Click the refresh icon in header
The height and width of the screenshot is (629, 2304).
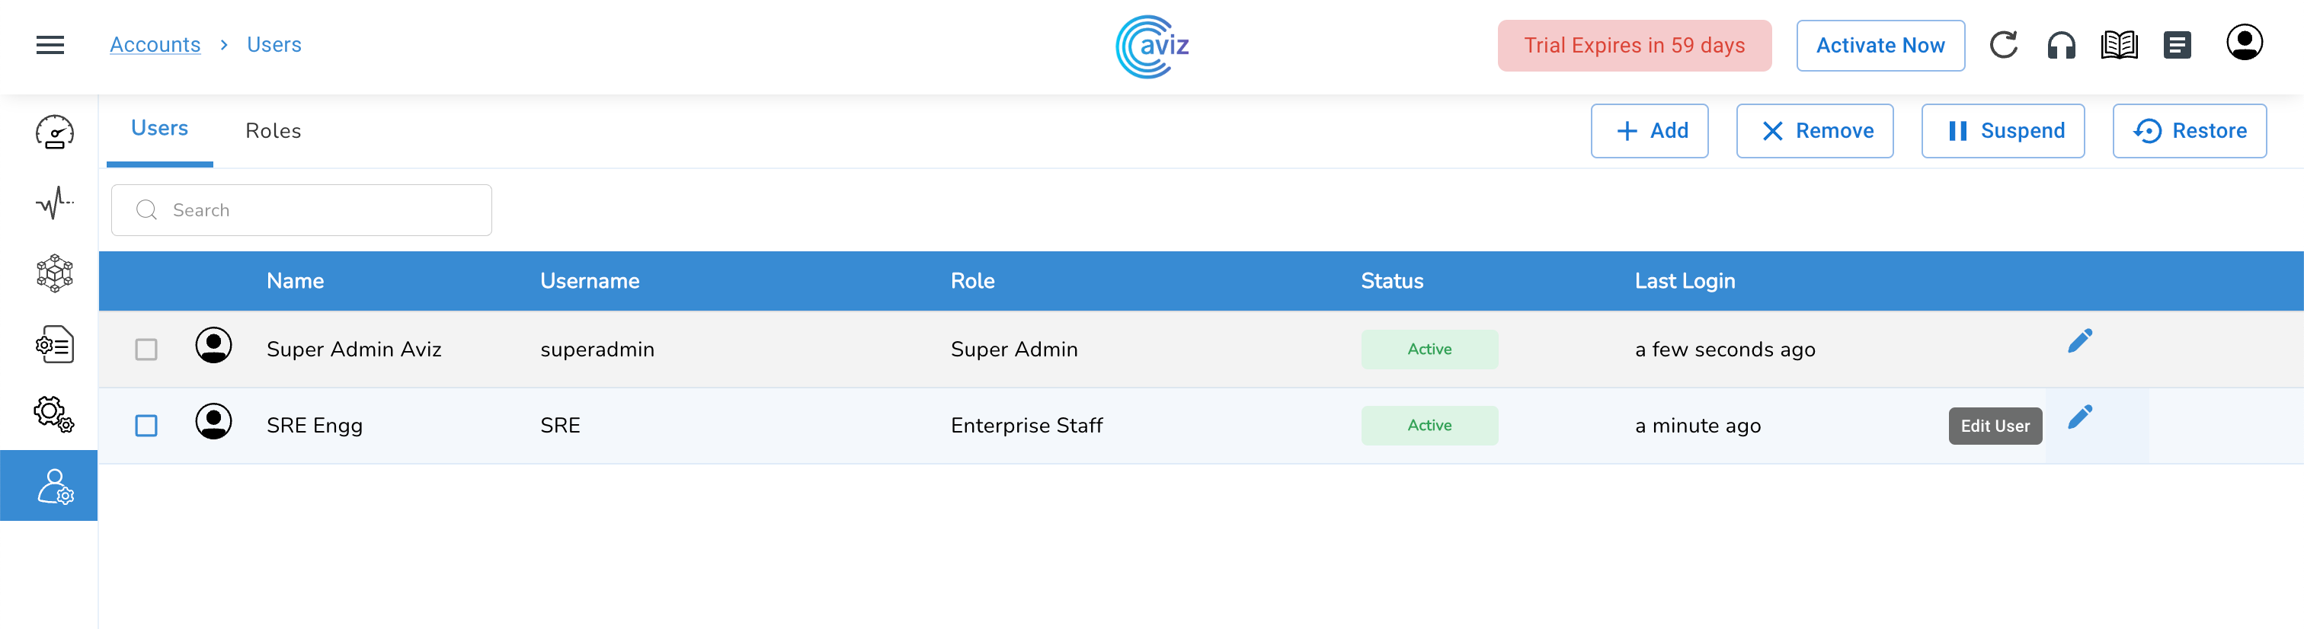point(2003,45)
